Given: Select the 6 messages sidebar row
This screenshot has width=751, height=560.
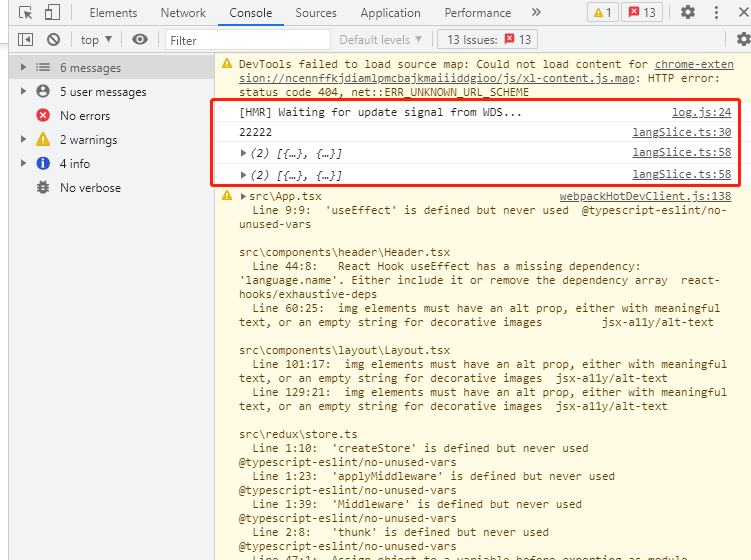Looking at the screenshot, I should (112, 68).
